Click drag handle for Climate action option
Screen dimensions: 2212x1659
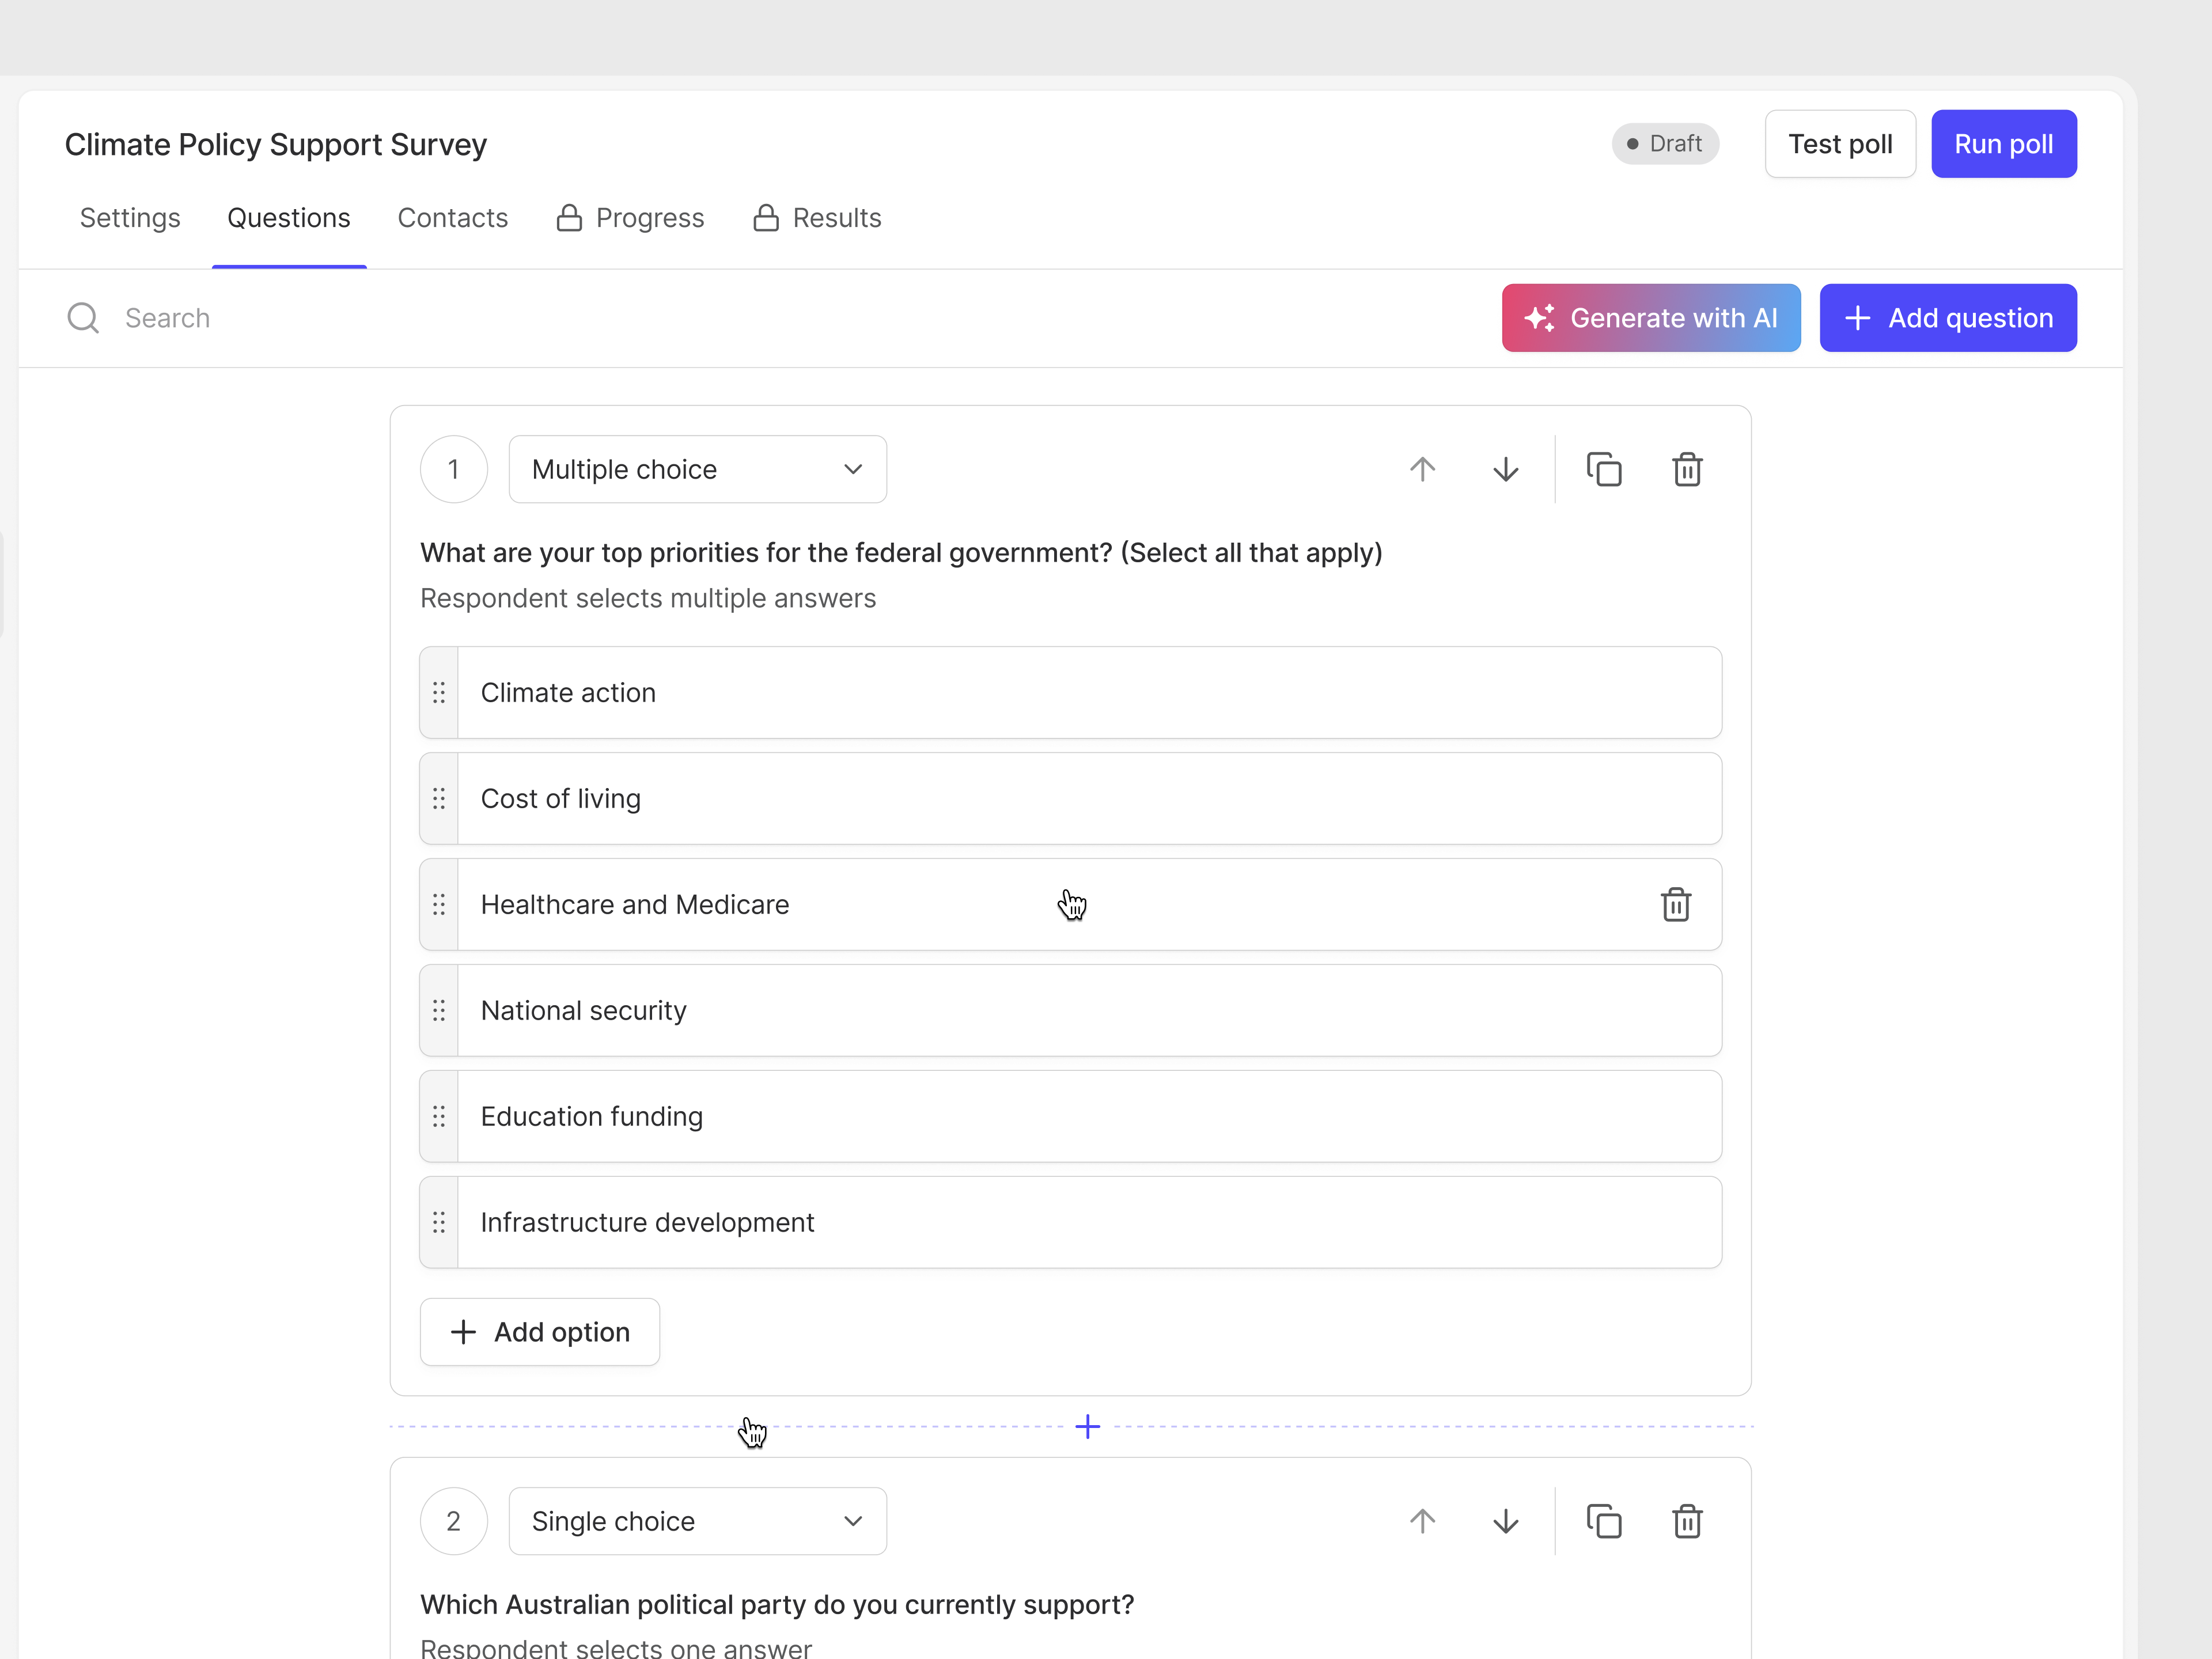pos(439,692)
